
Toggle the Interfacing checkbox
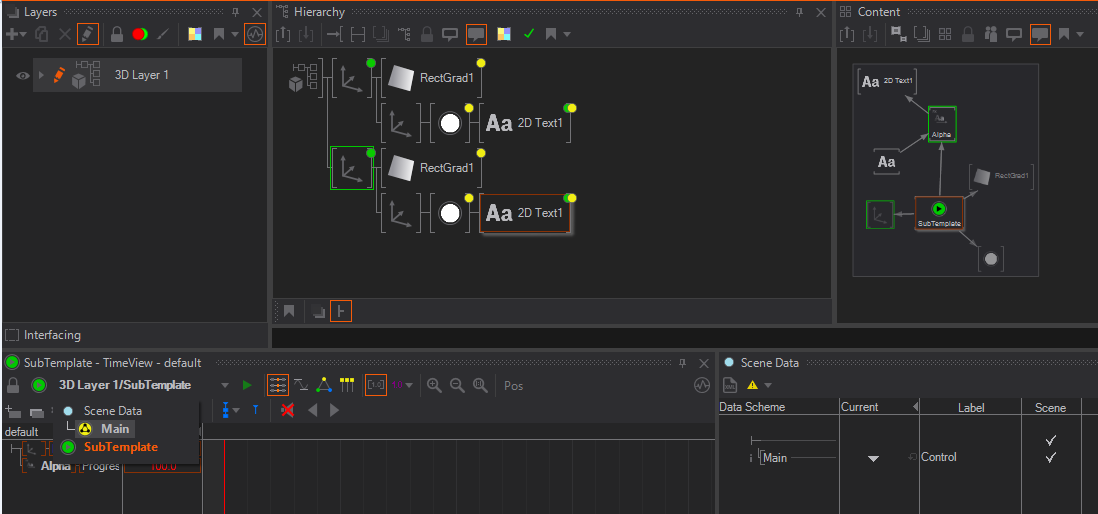tap(12, 335)
